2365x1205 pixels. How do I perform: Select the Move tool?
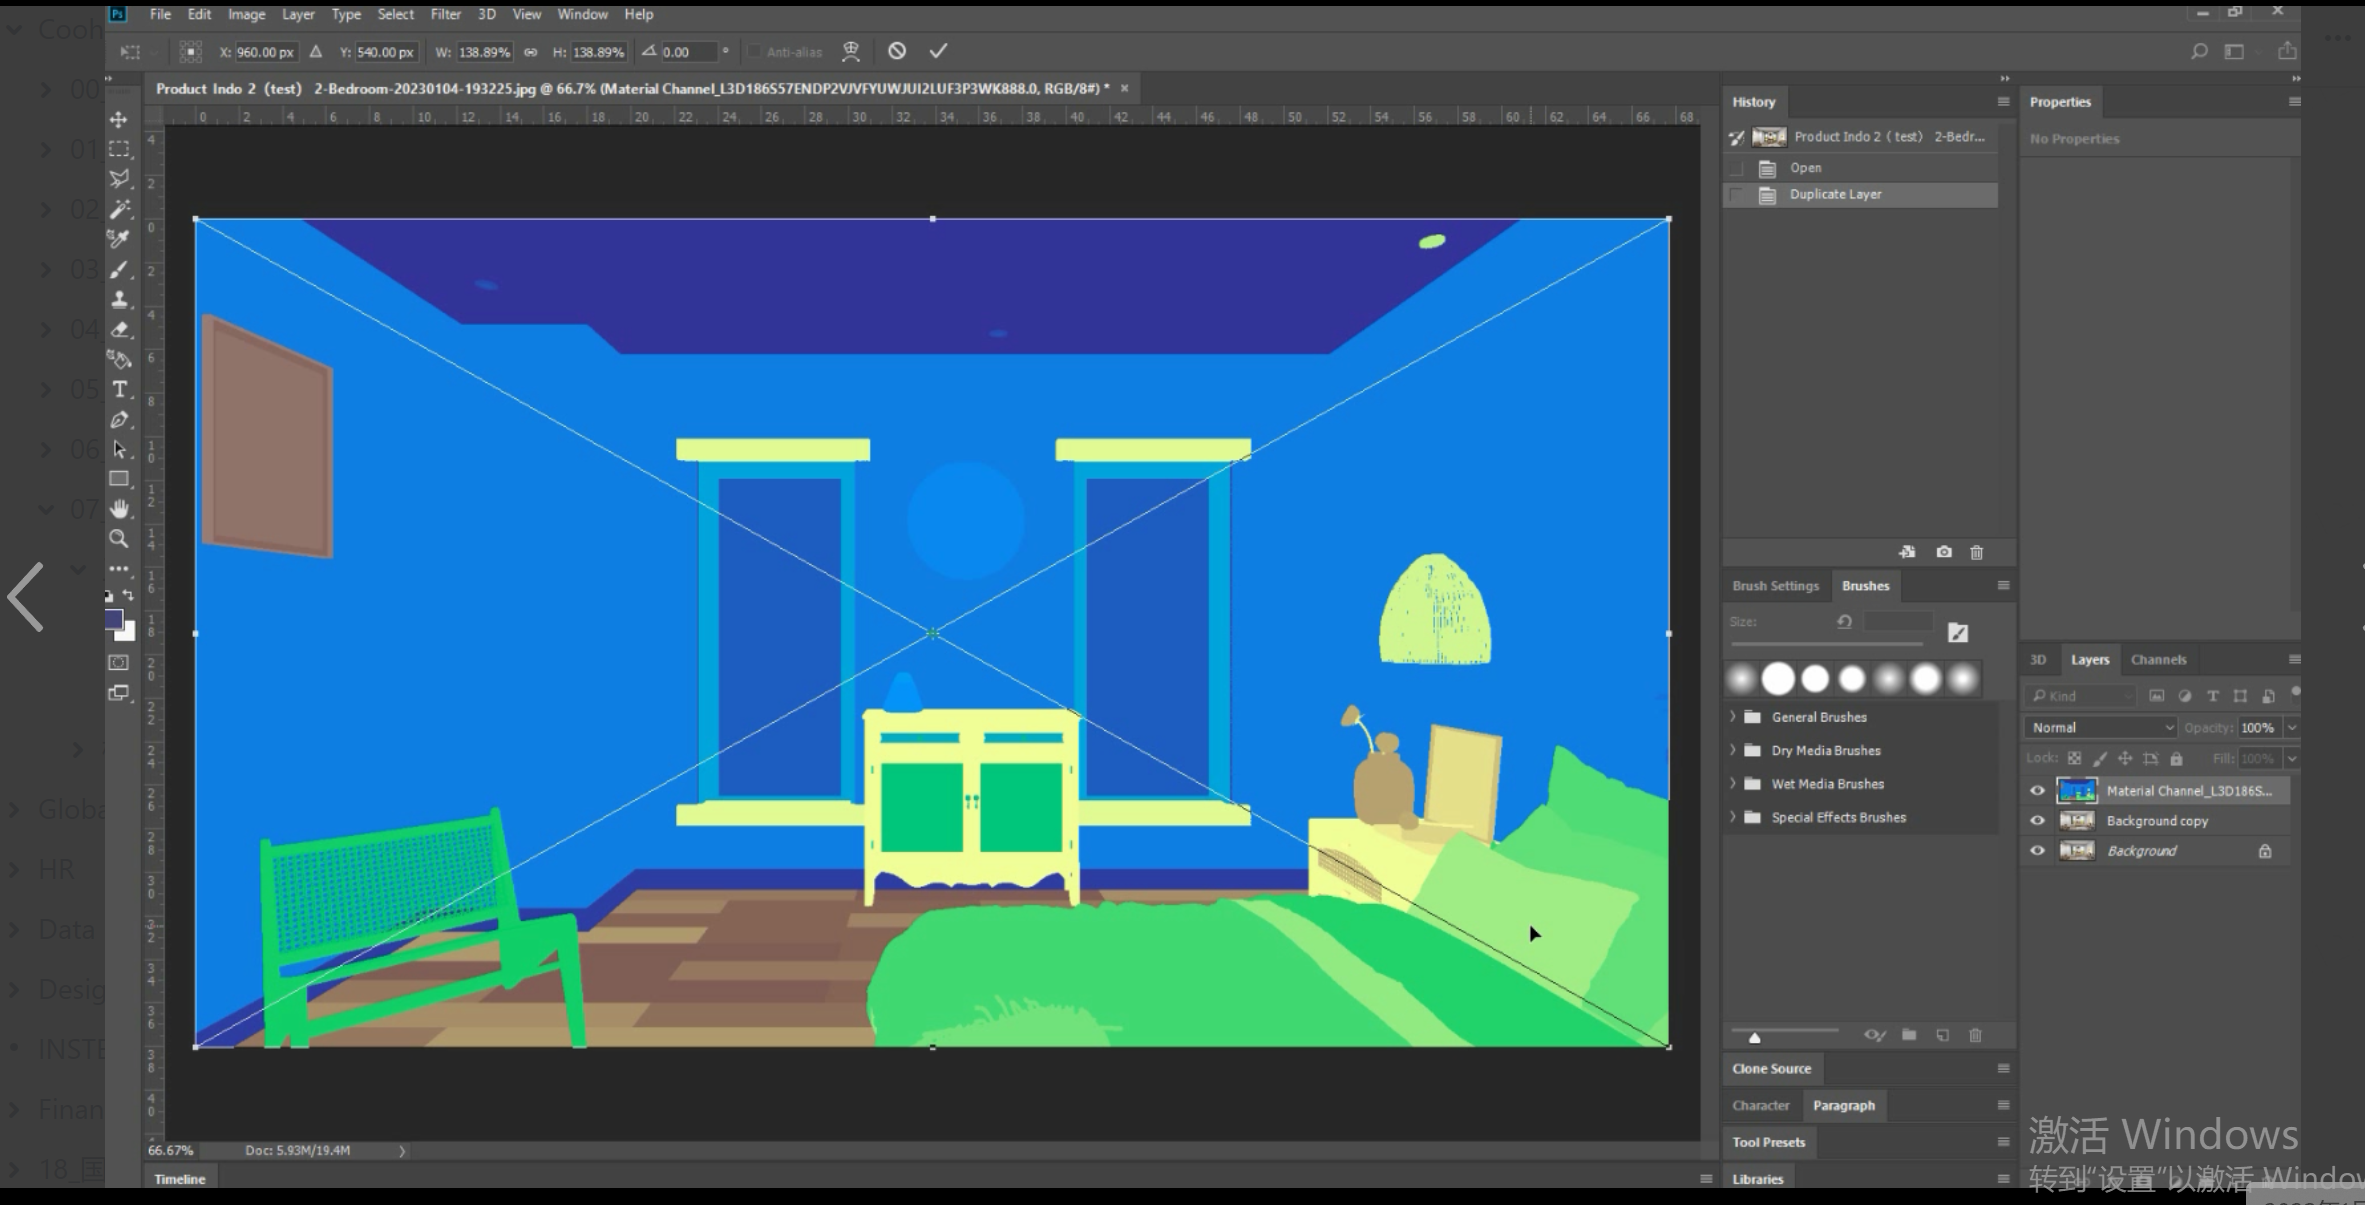pos(119,120)
